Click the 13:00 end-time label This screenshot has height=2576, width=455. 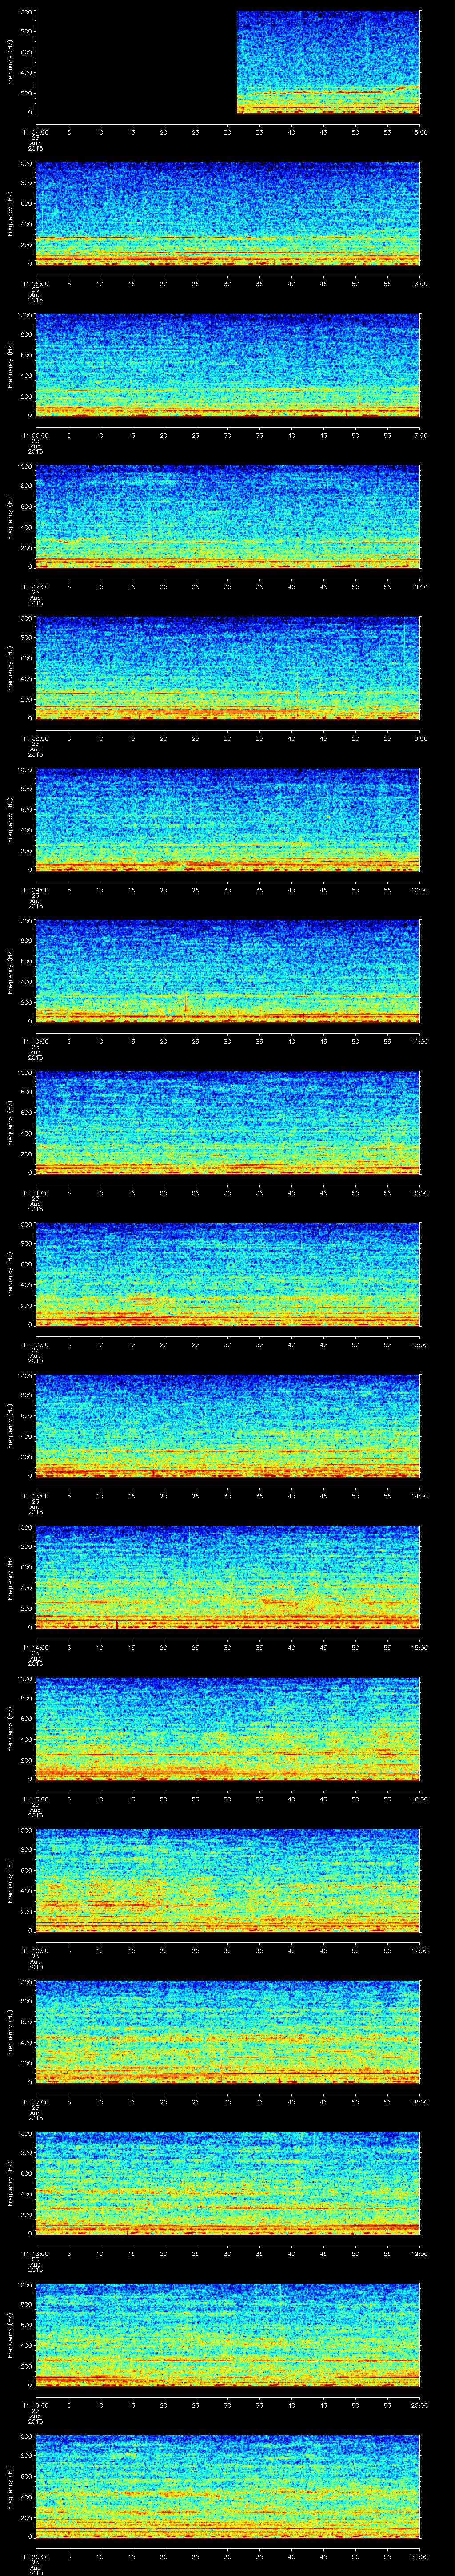point(420,1344)
